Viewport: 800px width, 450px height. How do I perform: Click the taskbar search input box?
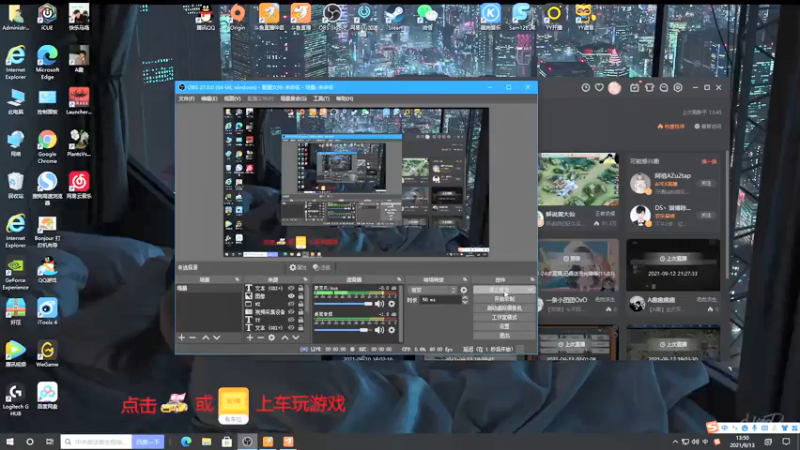tap(96, 442)
